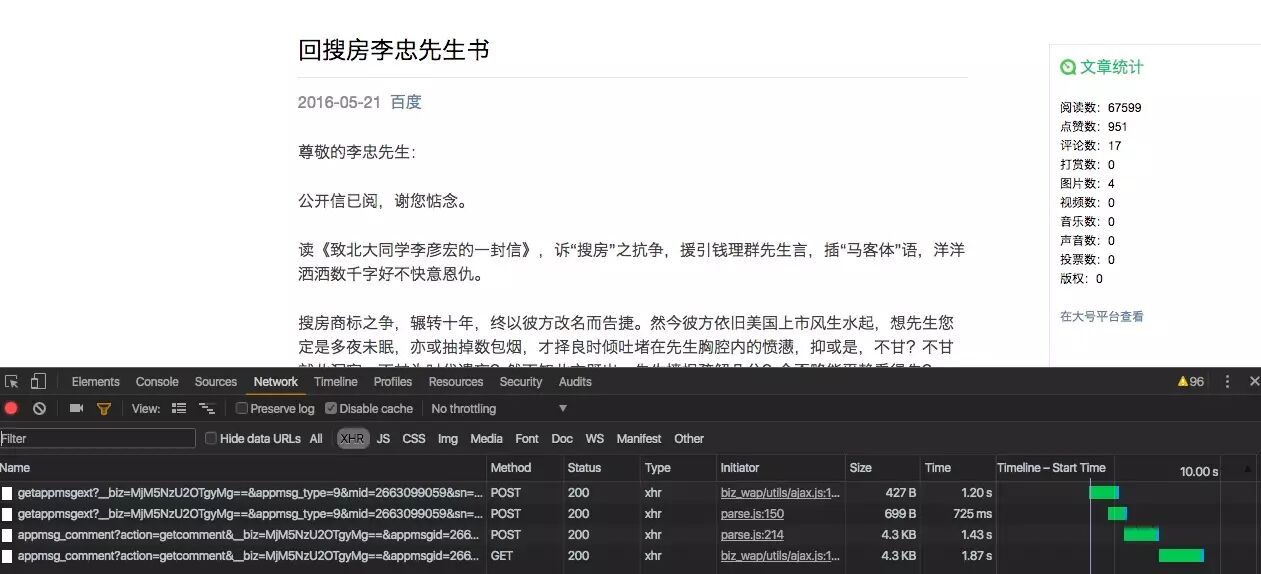Filter requests by Media type
1261x574 pixels.
[x=486, y=438]
